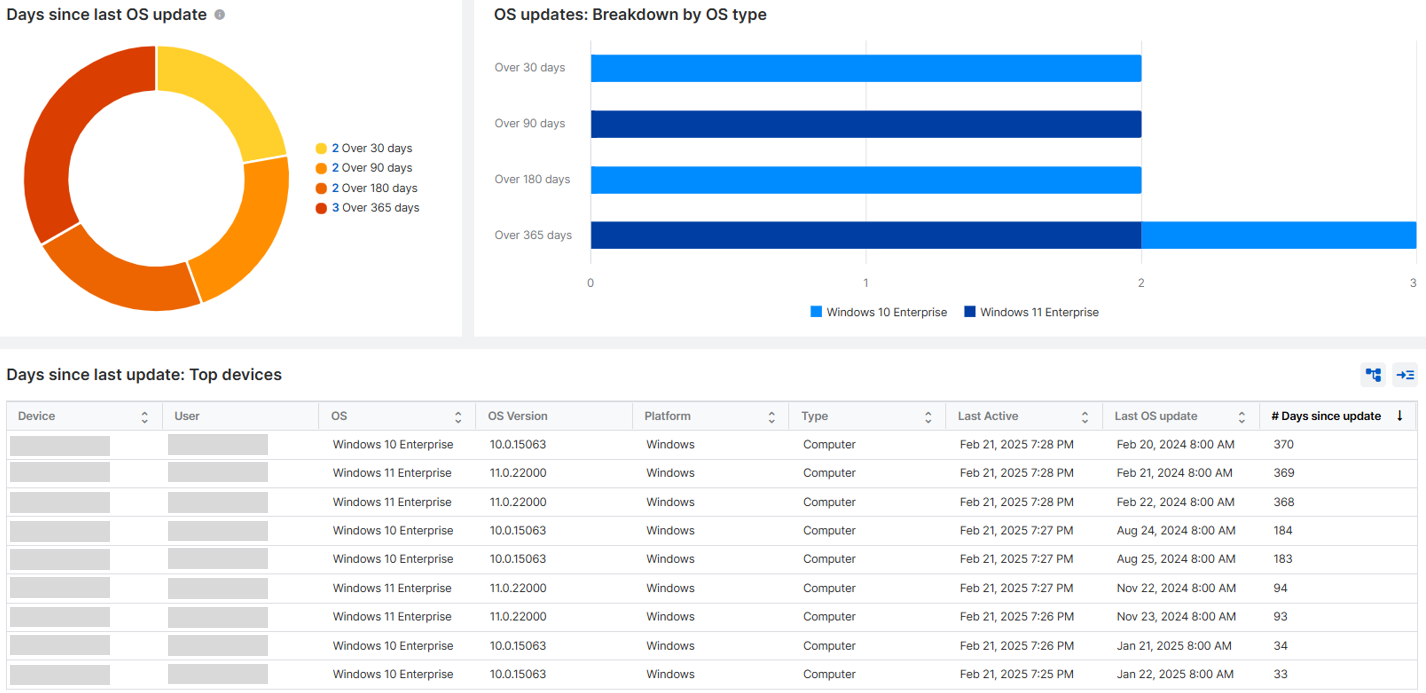Click the sort arrows in the Platform column
Viewport: 1426px width, 693px height.
(x=772, y=417)
